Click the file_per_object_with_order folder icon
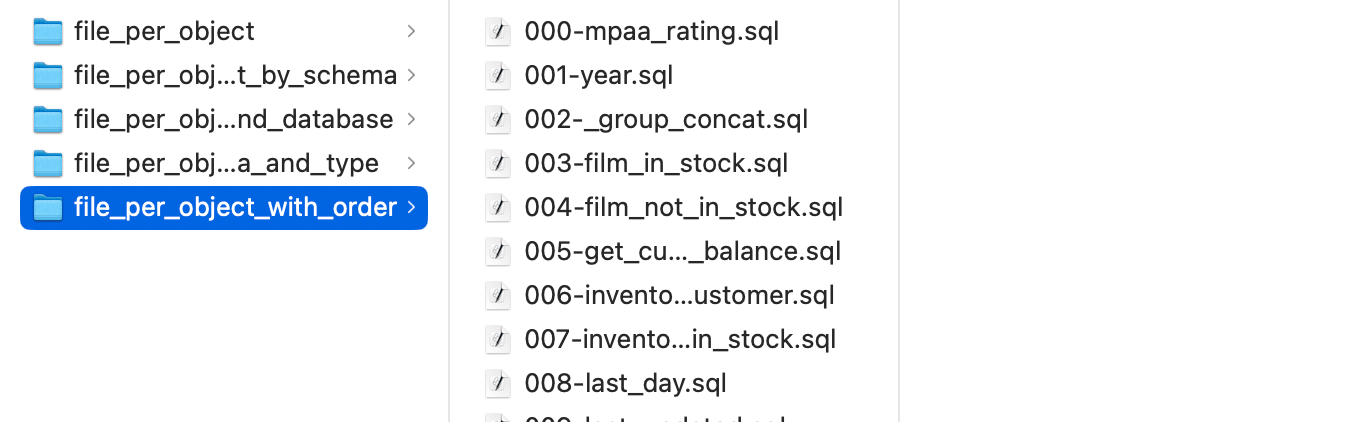This screenshot has height=422, width=1348. click(47, 208)
